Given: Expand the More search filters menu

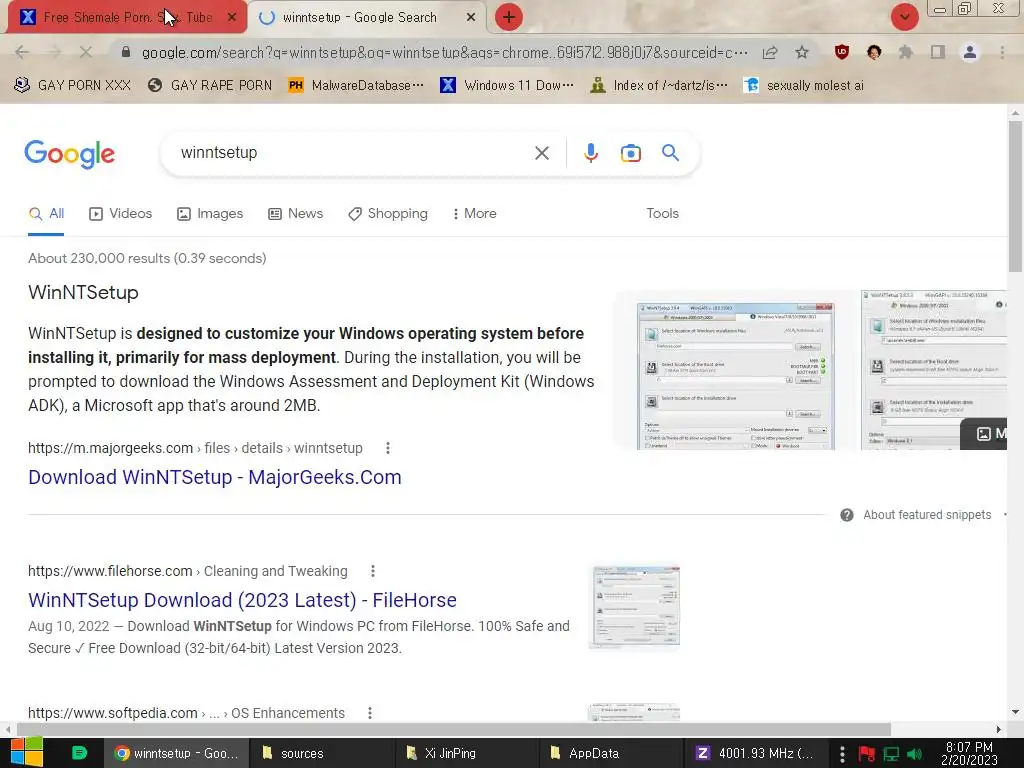Looking at the screenshot, I should (x=475, y=214).
